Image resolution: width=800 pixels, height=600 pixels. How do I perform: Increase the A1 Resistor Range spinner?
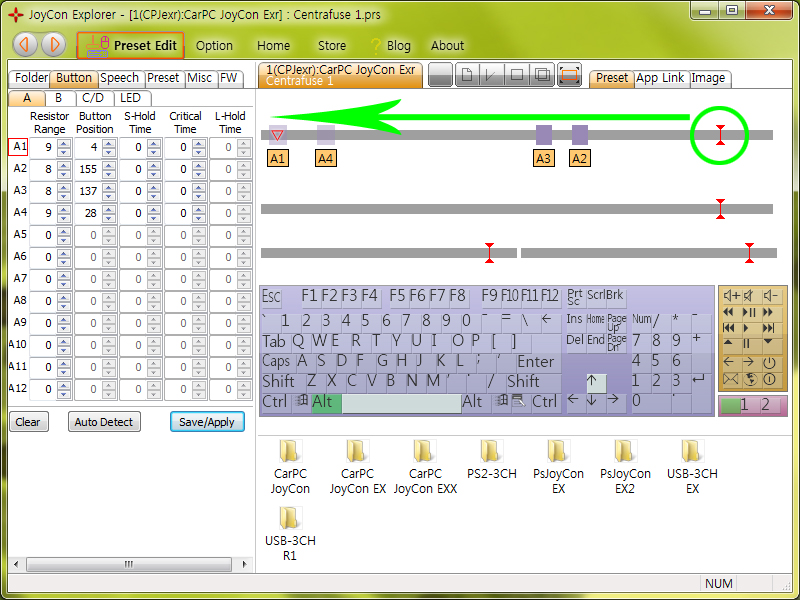coord(64,143)
